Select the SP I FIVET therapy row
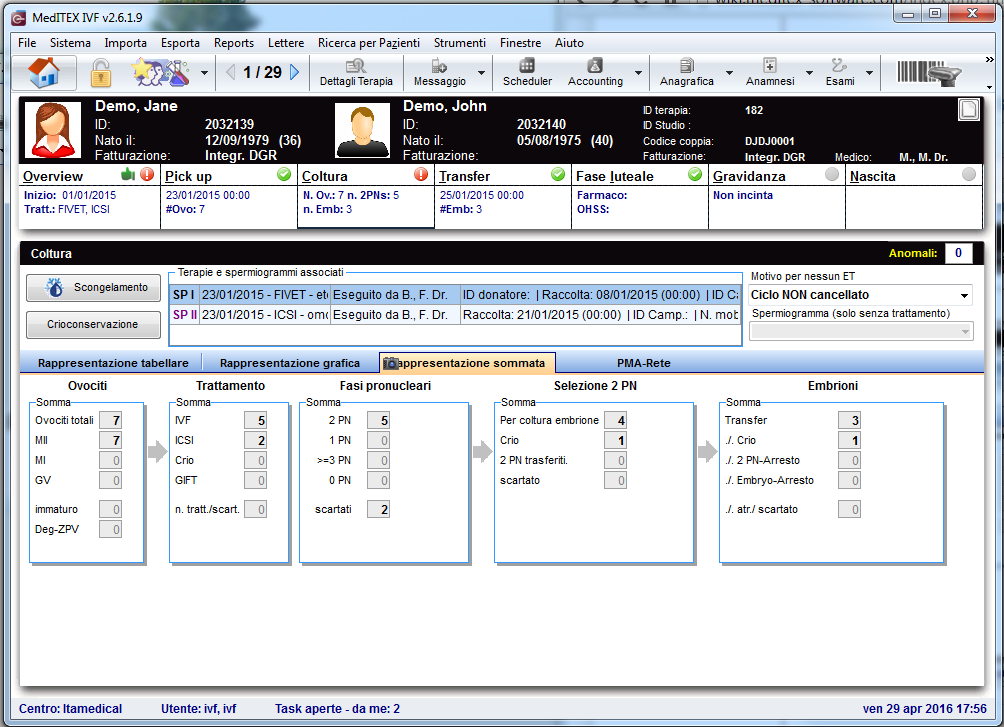This screenshot has height=727, width=1004. click(x=455, y=295)
